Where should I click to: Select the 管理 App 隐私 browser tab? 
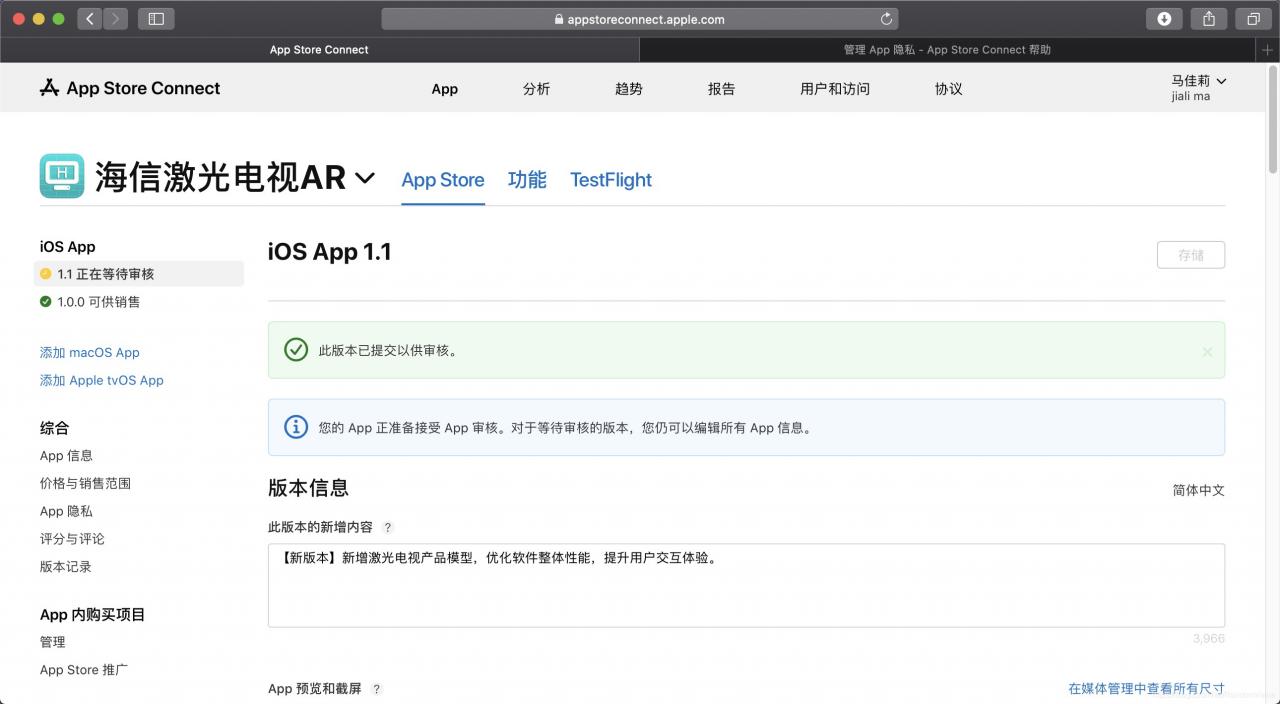click(x=947, y=50)
